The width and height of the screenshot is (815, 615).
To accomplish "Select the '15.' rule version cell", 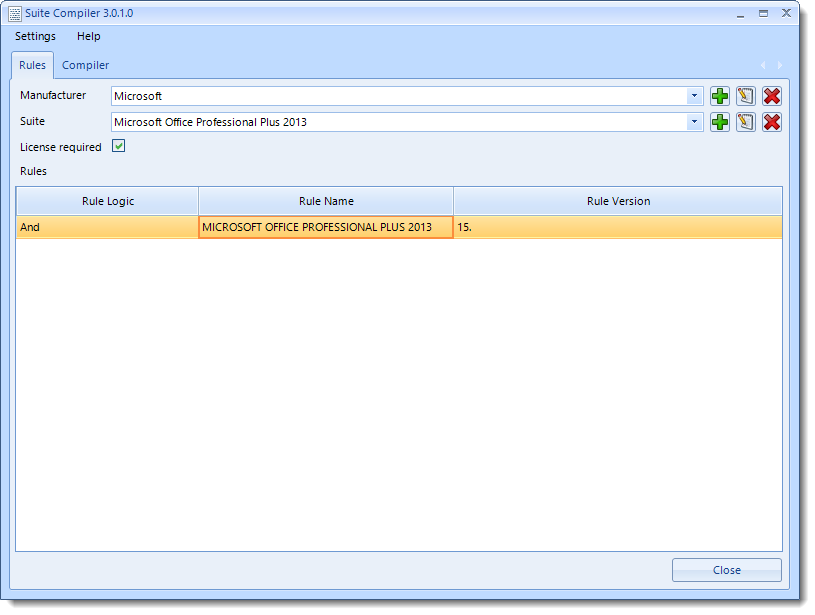I will pyautogui.click(x=618, y=227).
